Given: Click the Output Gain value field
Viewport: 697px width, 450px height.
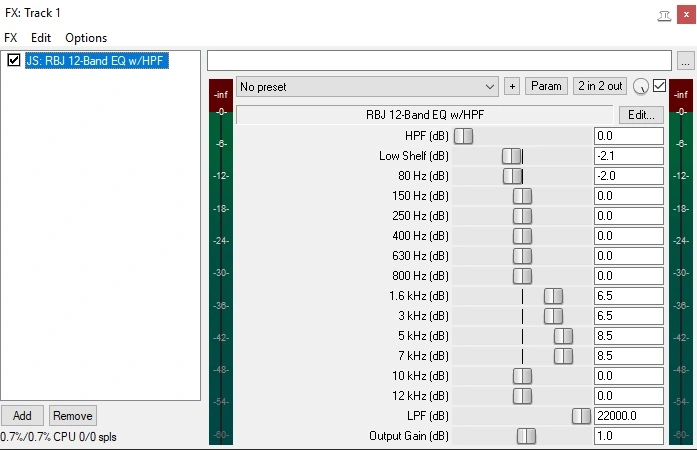Looking at the screenshot, I should tap(628, 436).
